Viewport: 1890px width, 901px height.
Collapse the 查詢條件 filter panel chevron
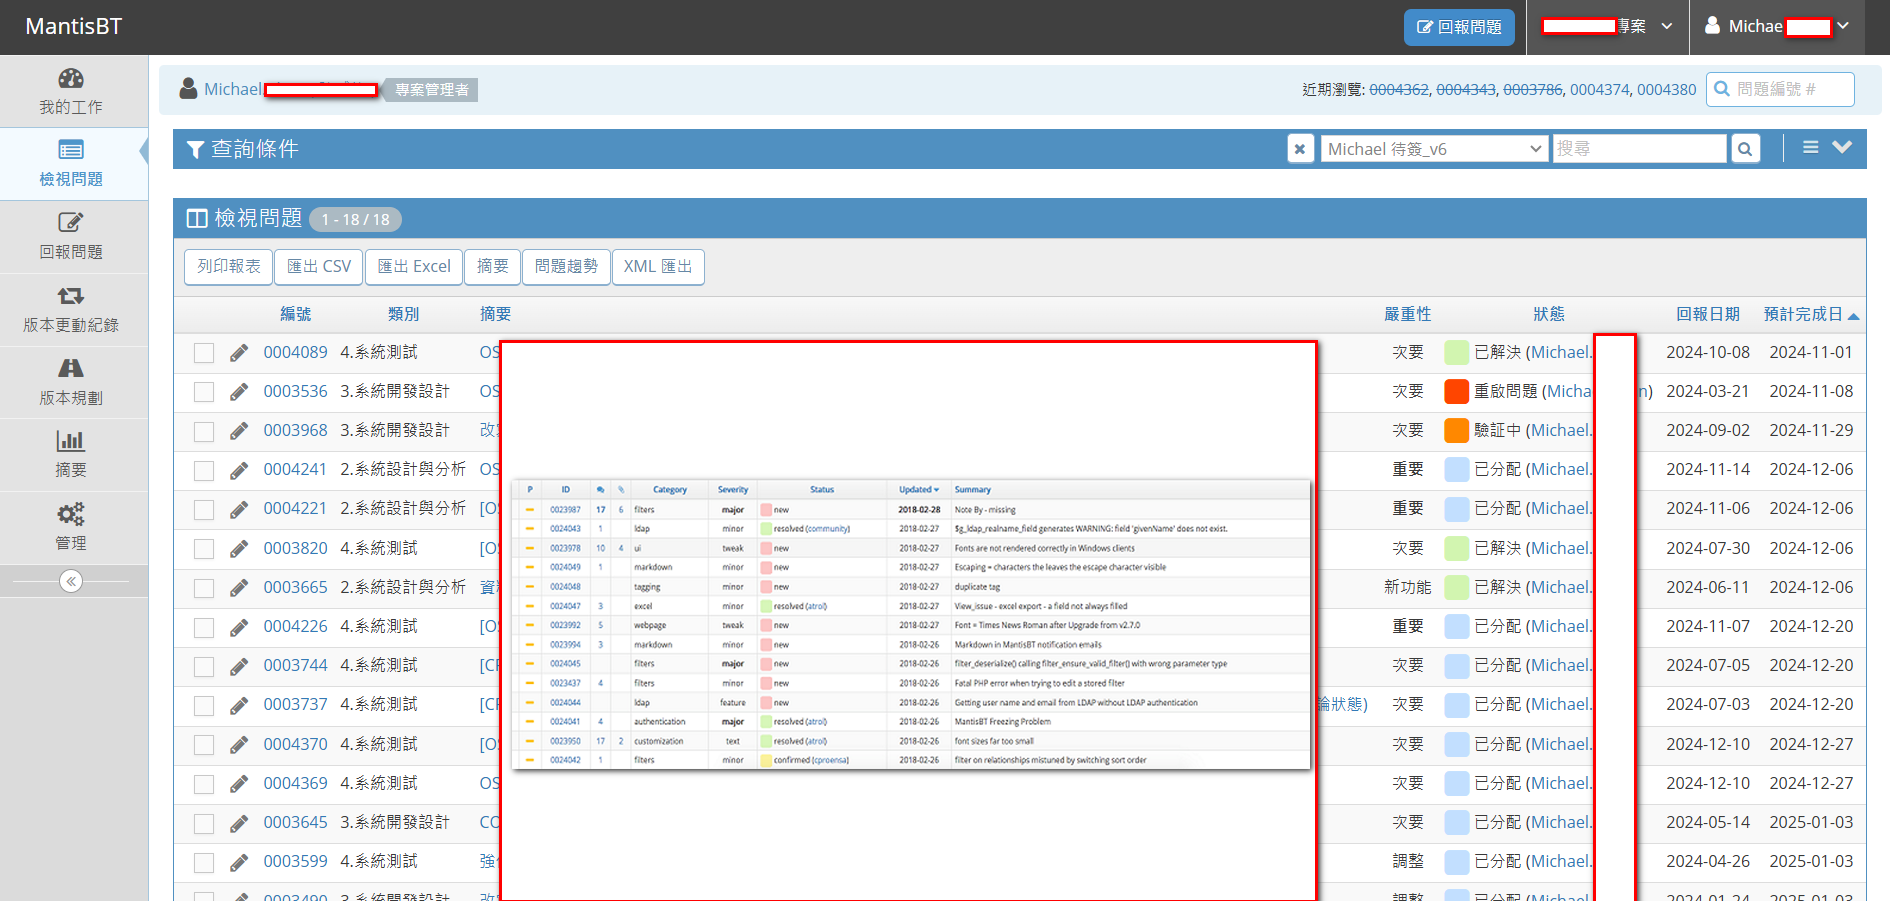pyautogui.click(x=1842, y=148)
